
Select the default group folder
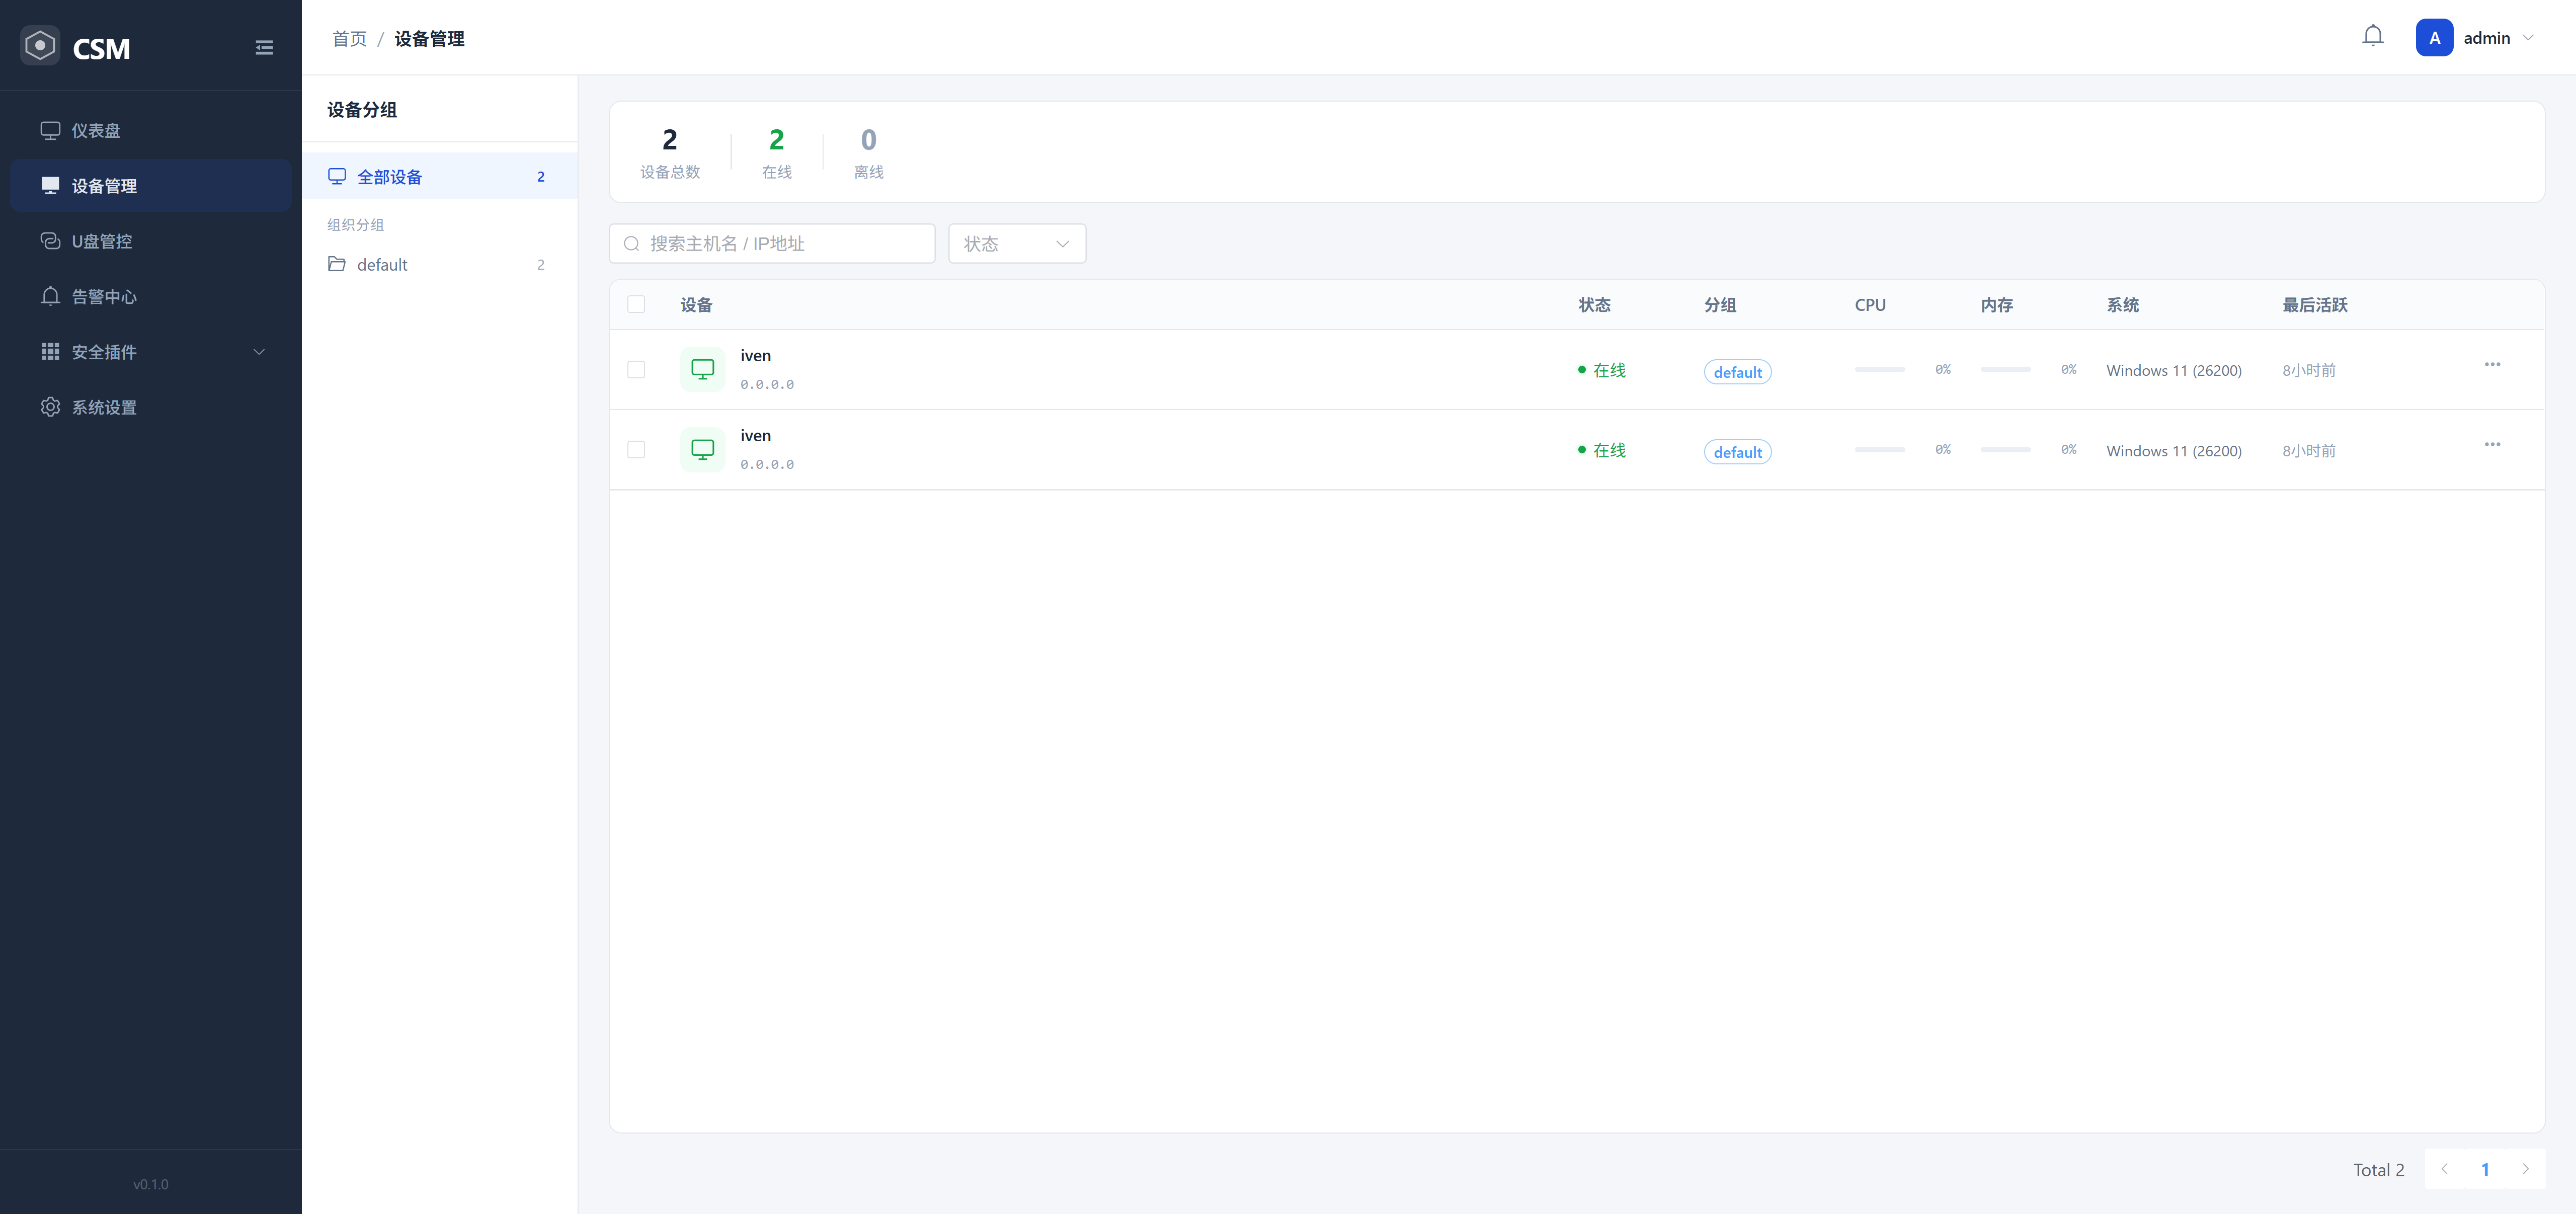[382, 265]
